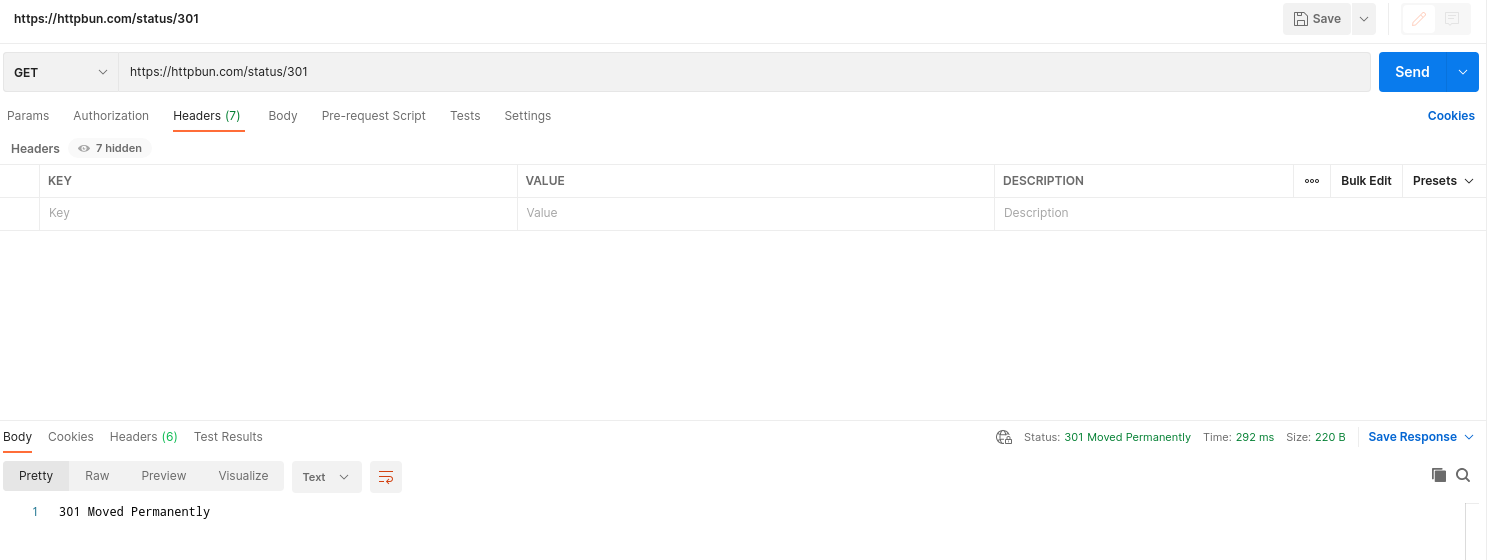Select the response Body tab
The width and height of the screenshot is (1502, 560).
(x=18, y=437)
